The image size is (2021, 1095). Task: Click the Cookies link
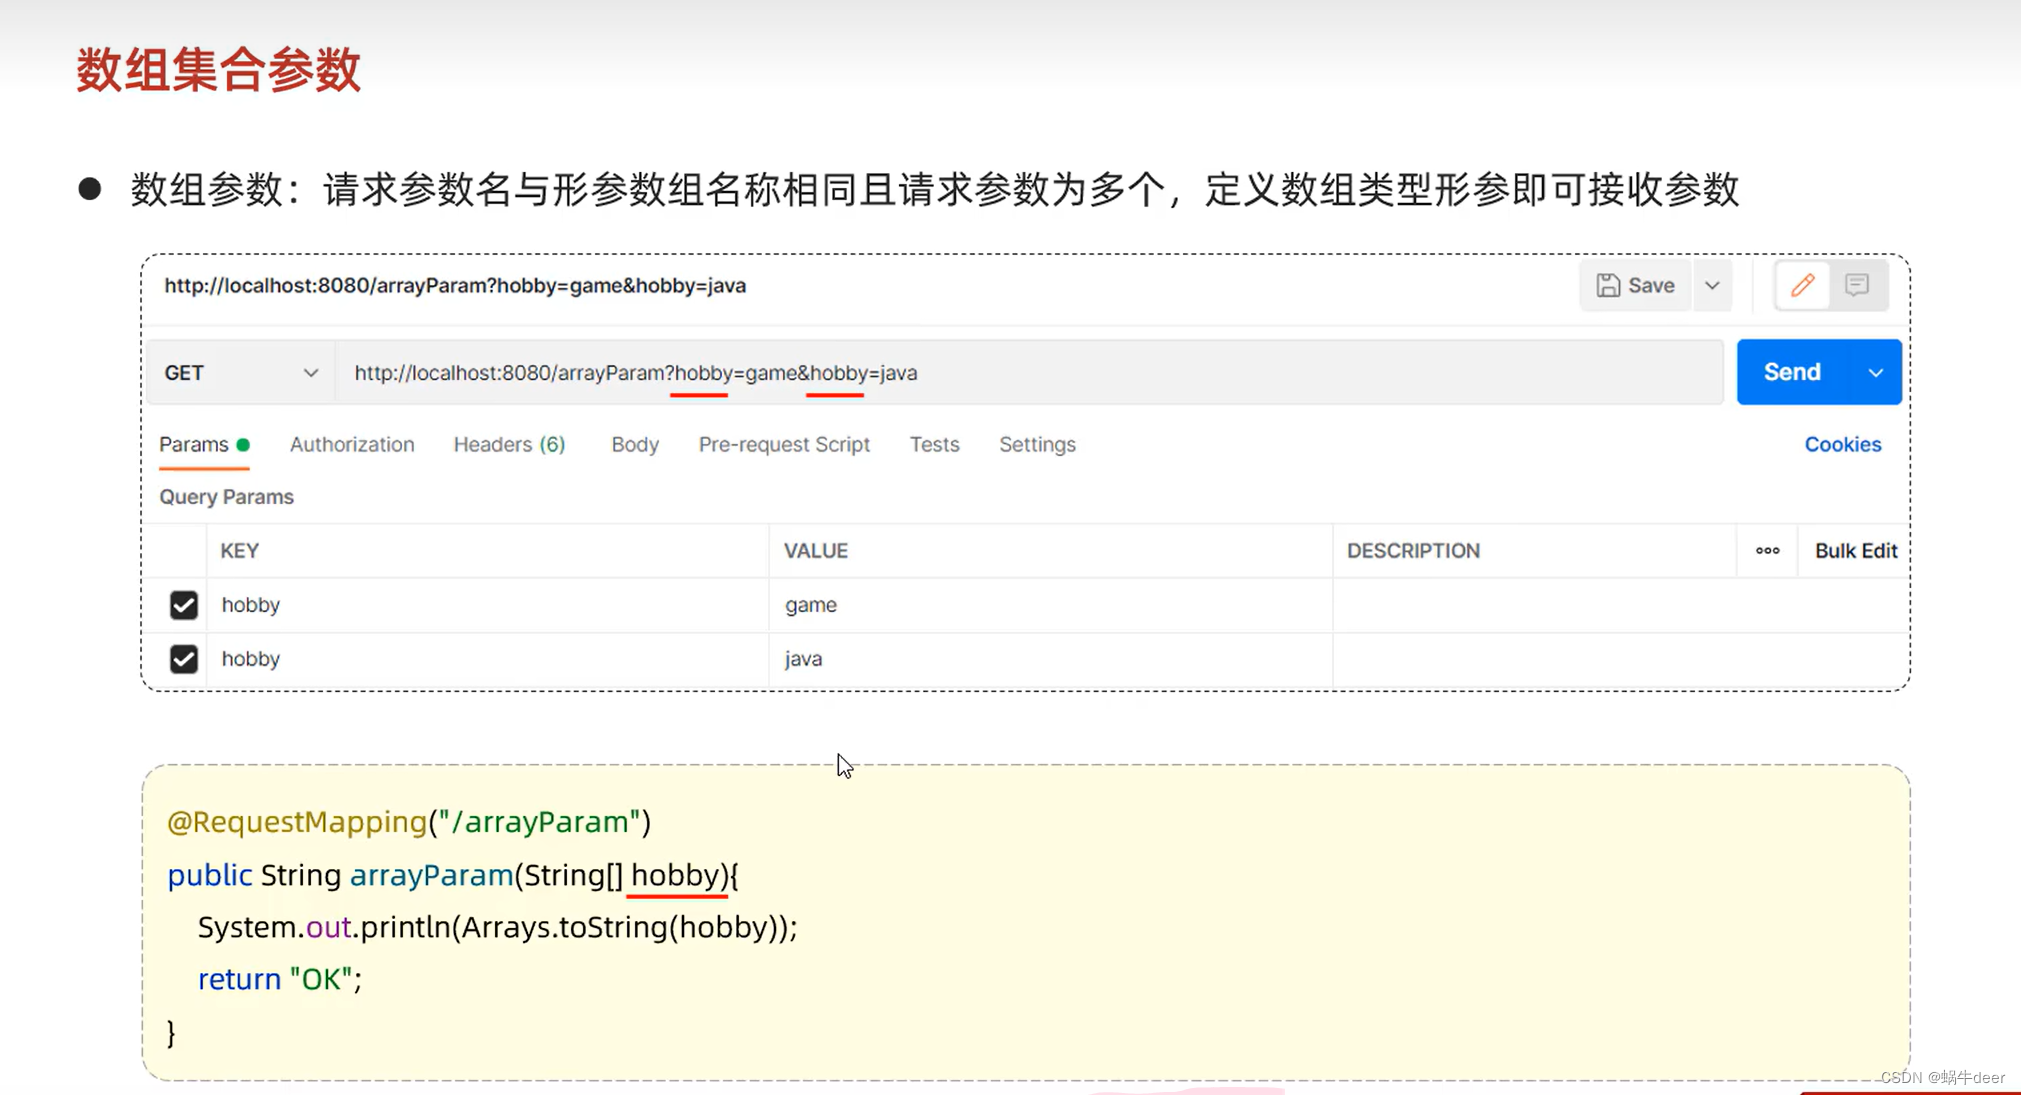point(1842,445)
